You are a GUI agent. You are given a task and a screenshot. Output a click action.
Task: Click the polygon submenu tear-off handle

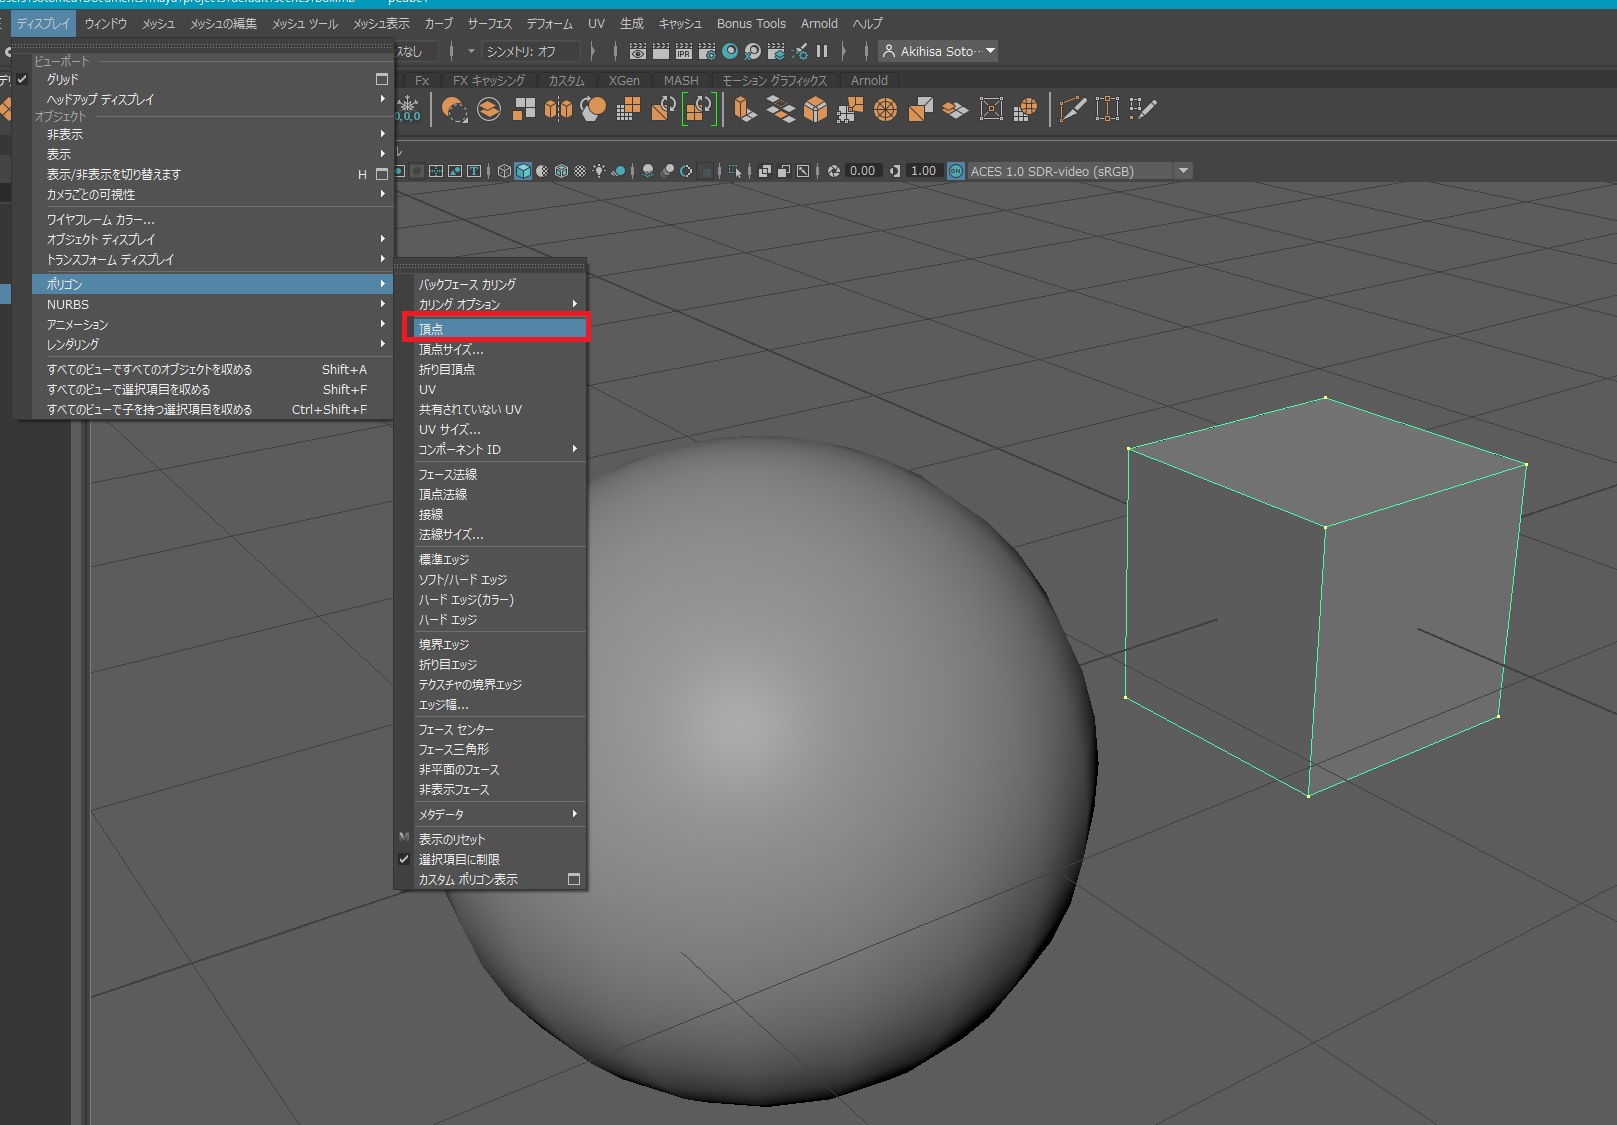click(490, 266)
